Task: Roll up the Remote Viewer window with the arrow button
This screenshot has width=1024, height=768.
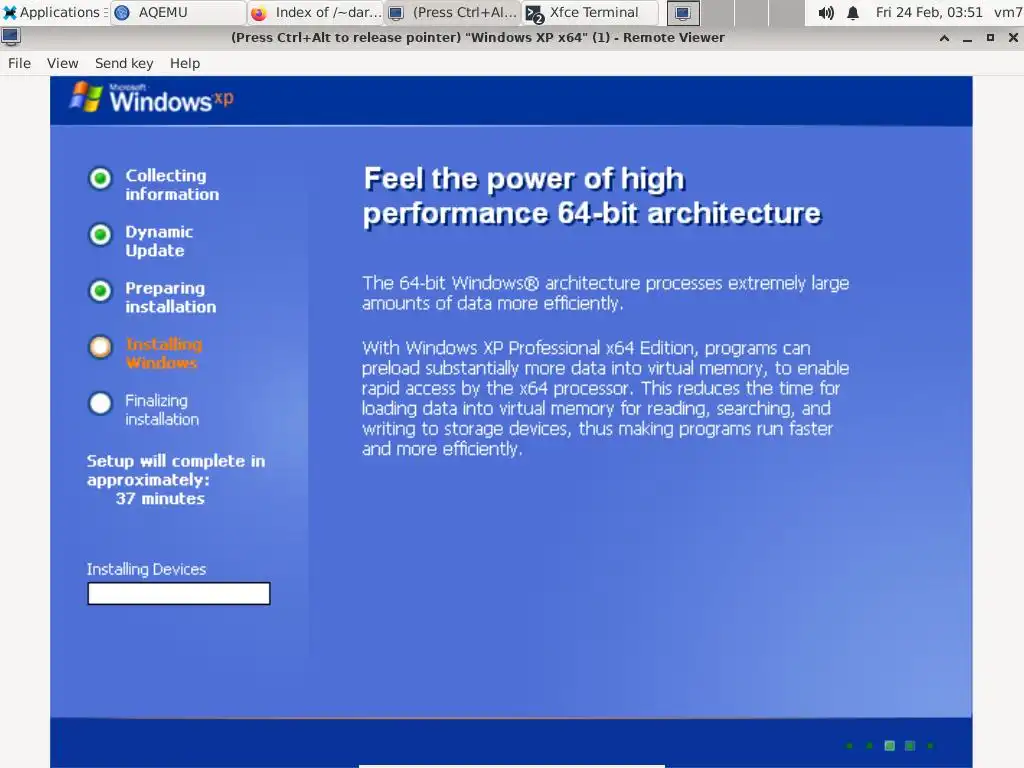Action: 944,38
